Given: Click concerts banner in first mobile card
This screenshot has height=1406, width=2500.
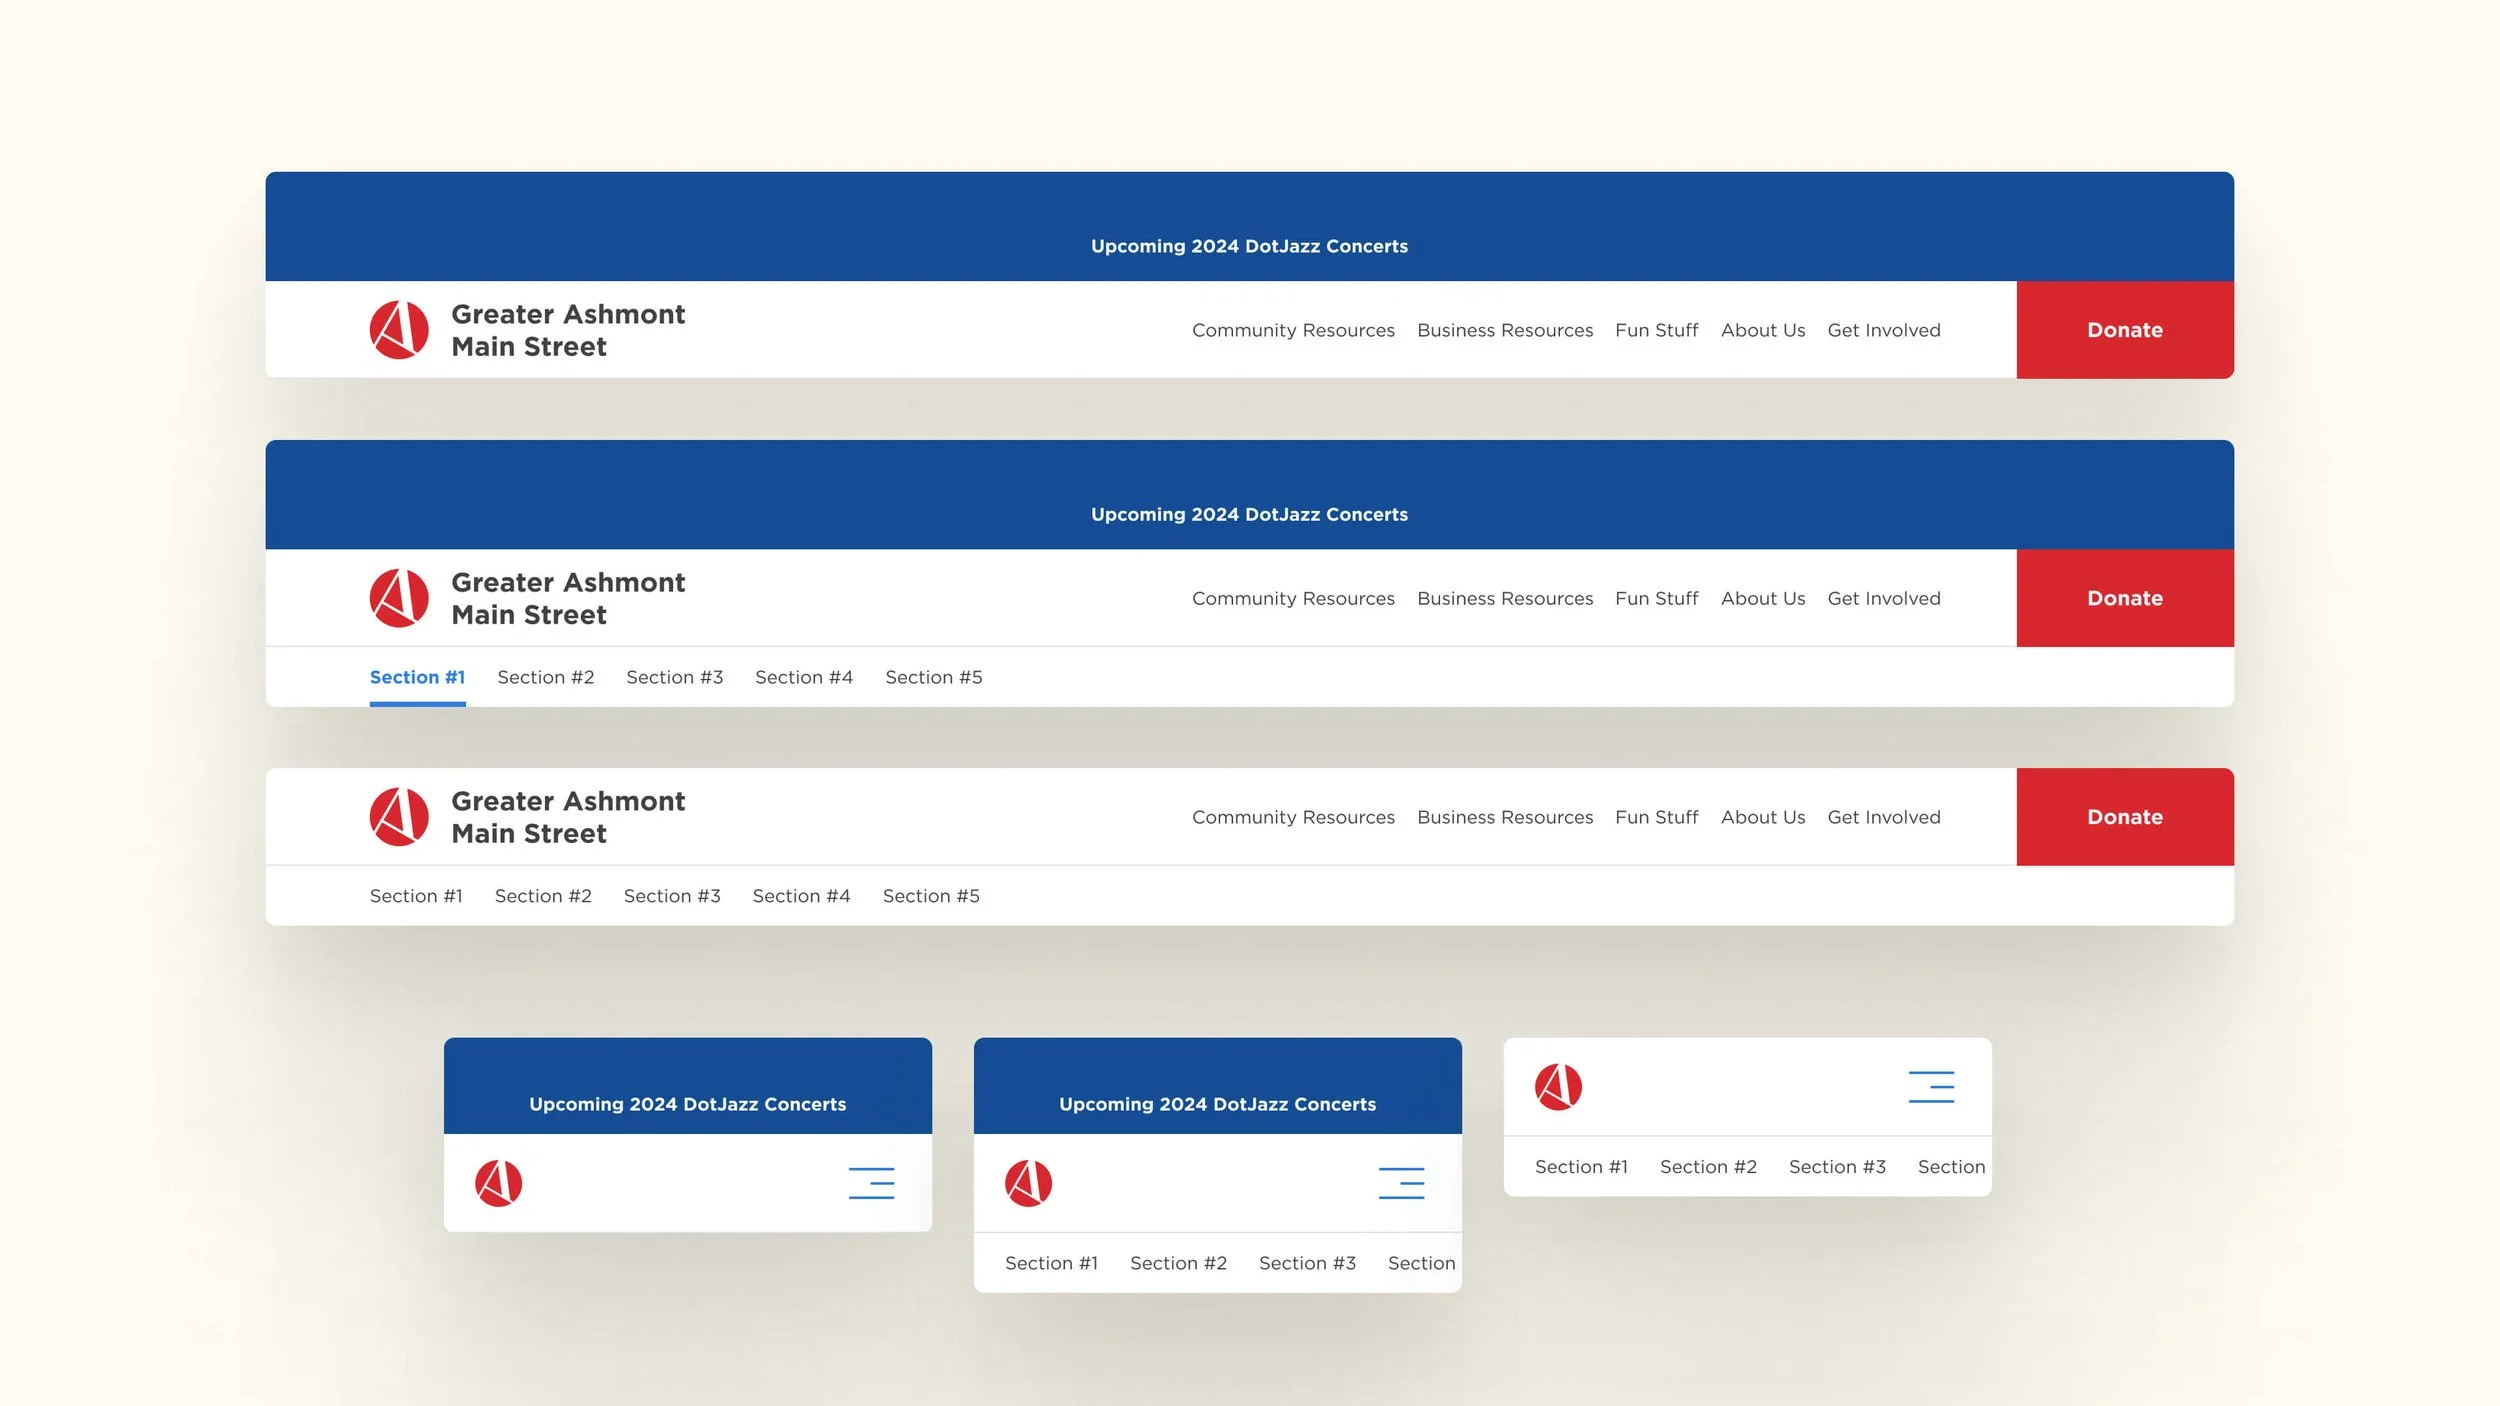Looking at the screenshot, I should pos(688,1104).
